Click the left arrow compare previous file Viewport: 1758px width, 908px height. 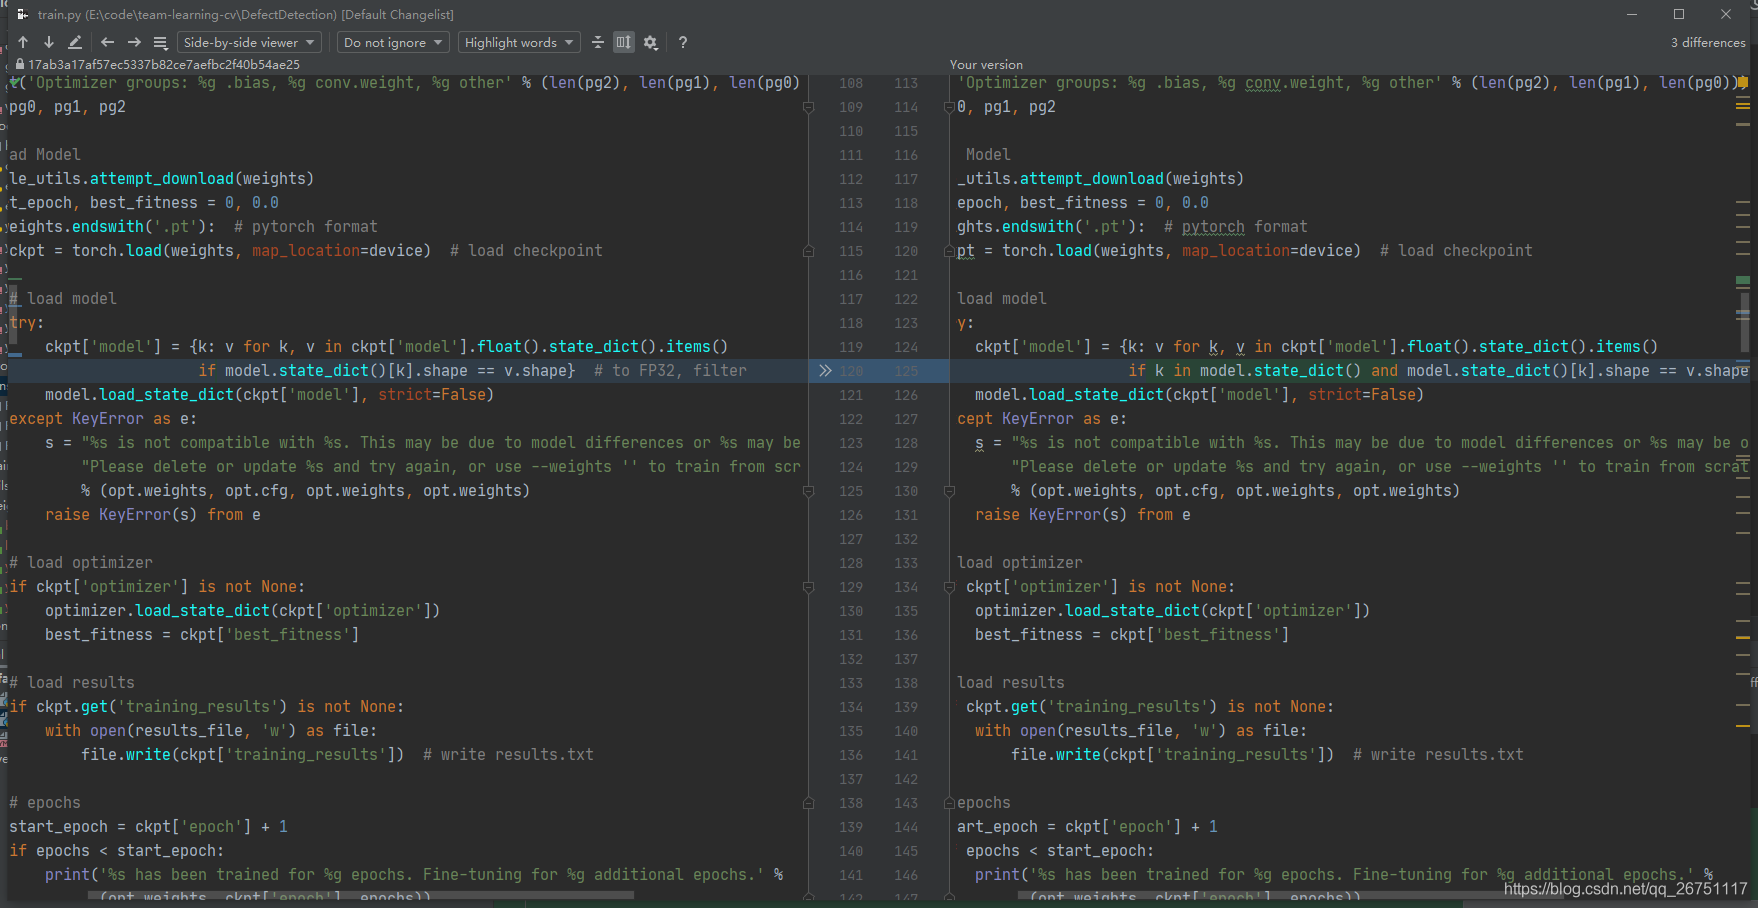pyautogui.click(x=107, y=42)
